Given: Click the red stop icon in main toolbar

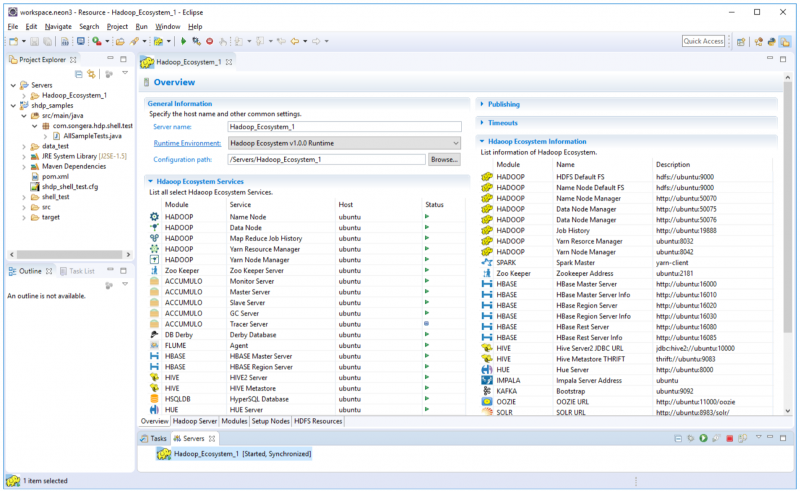Looking at the screenshot, I should click(209, 41).
